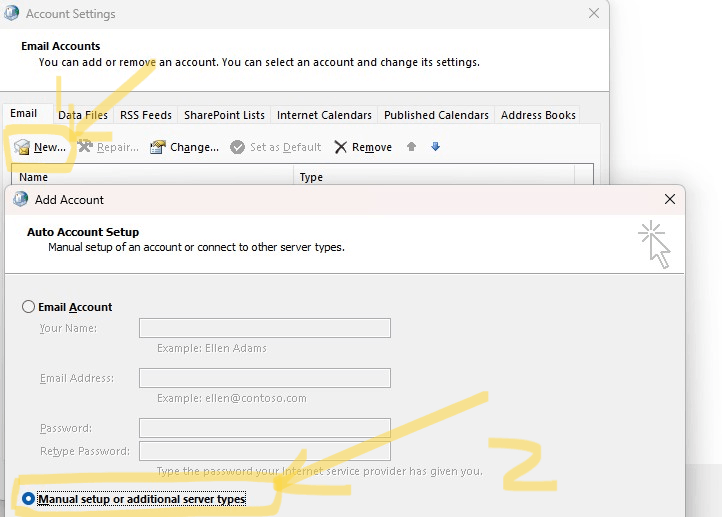Screen dimensions: 722x517
Task: Click the 'Auto Account Setup' heading
Action: tap(83, 232)
